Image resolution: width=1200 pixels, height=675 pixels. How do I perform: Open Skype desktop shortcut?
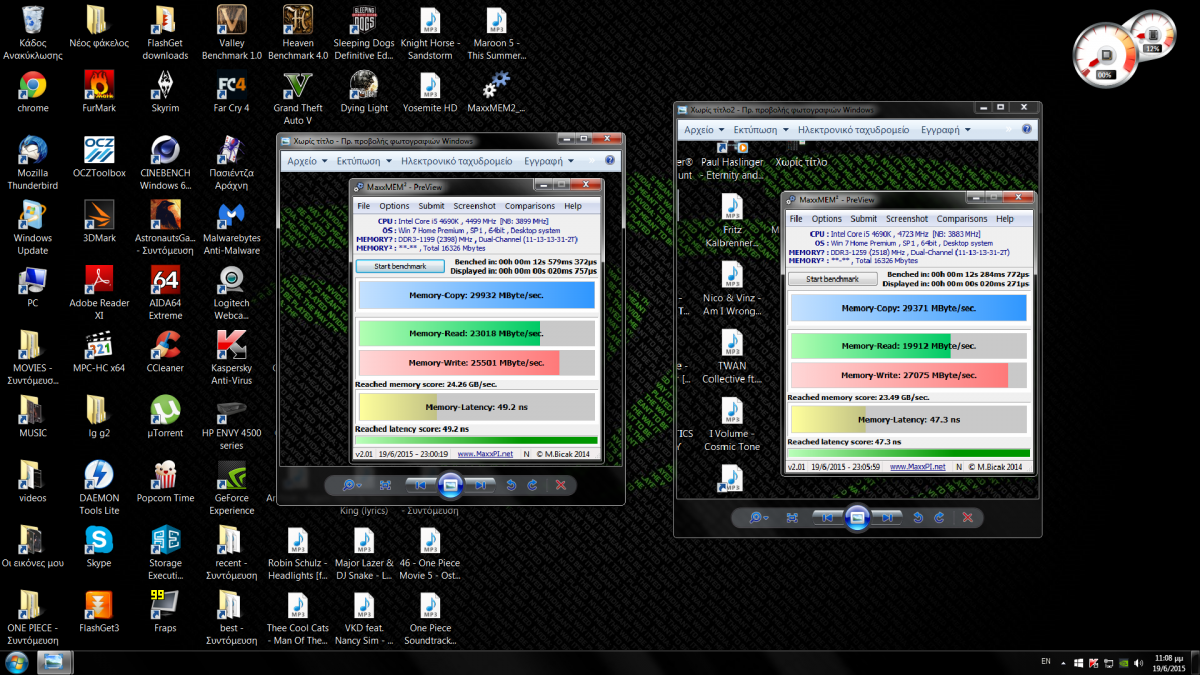[x=99, y=546]
